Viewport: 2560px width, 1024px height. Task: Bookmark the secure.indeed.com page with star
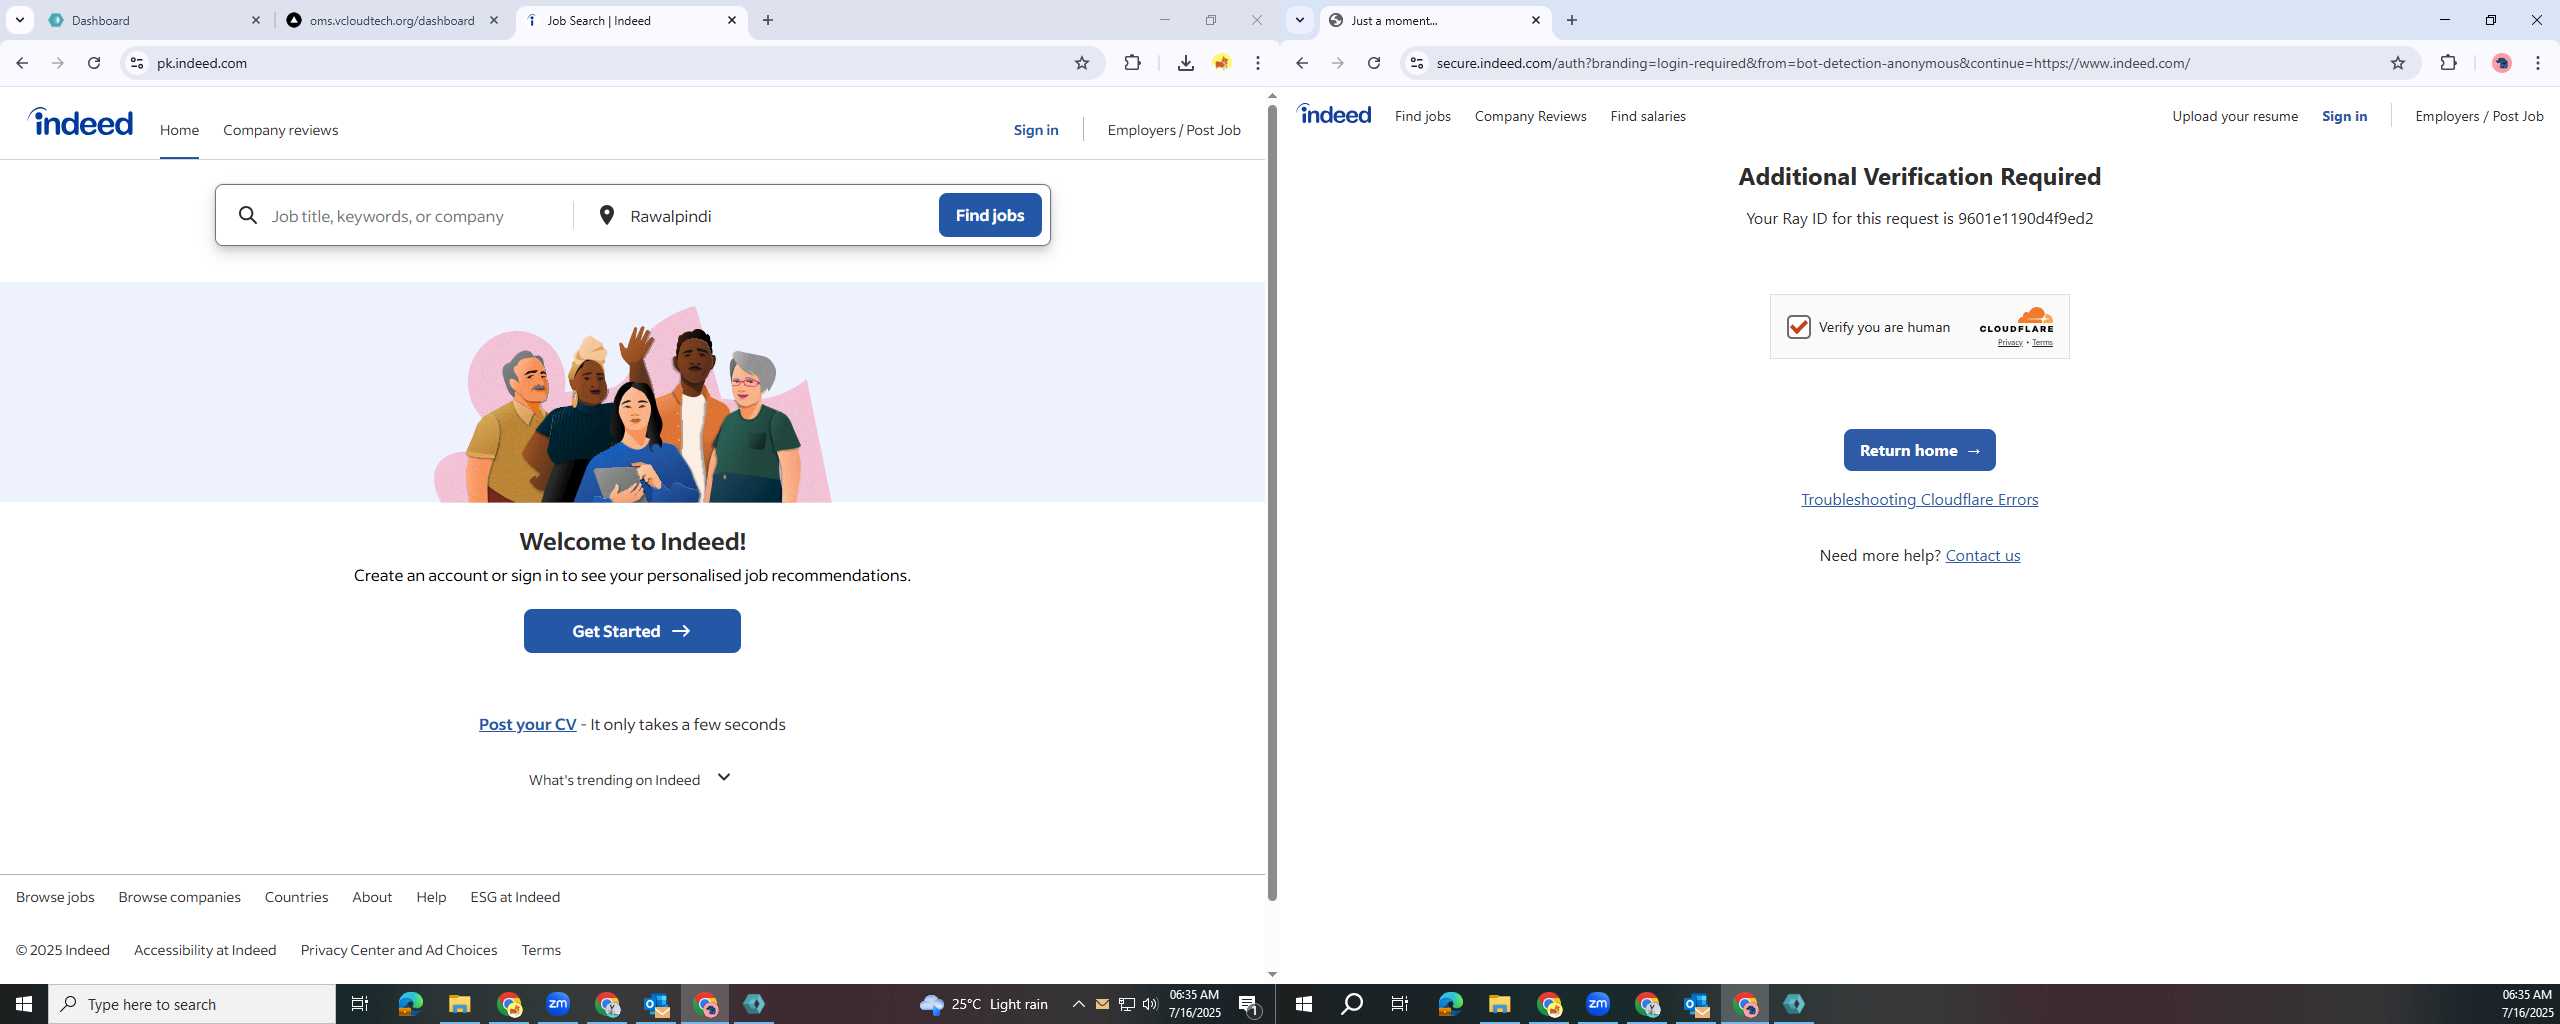tap(2397, 63)
